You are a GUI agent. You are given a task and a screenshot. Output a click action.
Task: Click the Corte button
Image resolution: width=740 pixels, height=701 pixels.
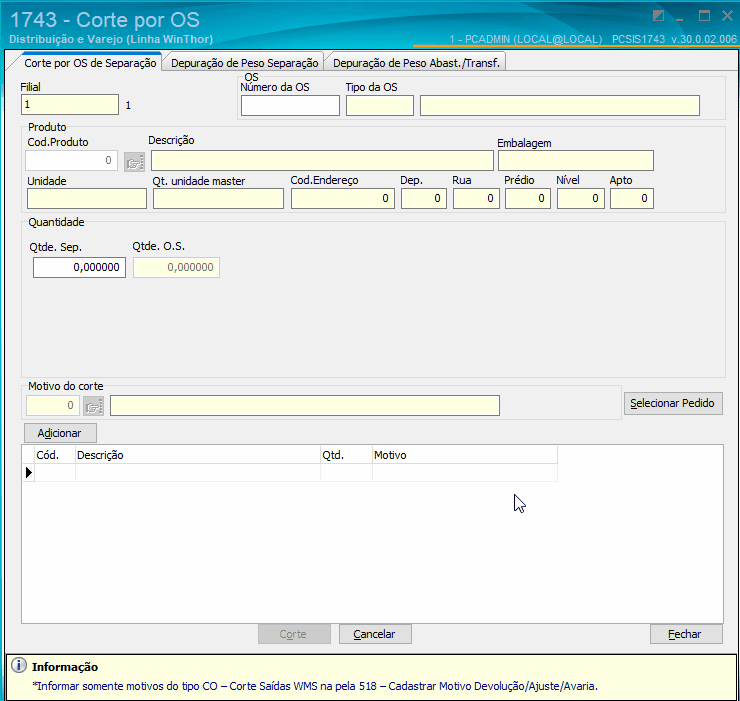point(294,634)
